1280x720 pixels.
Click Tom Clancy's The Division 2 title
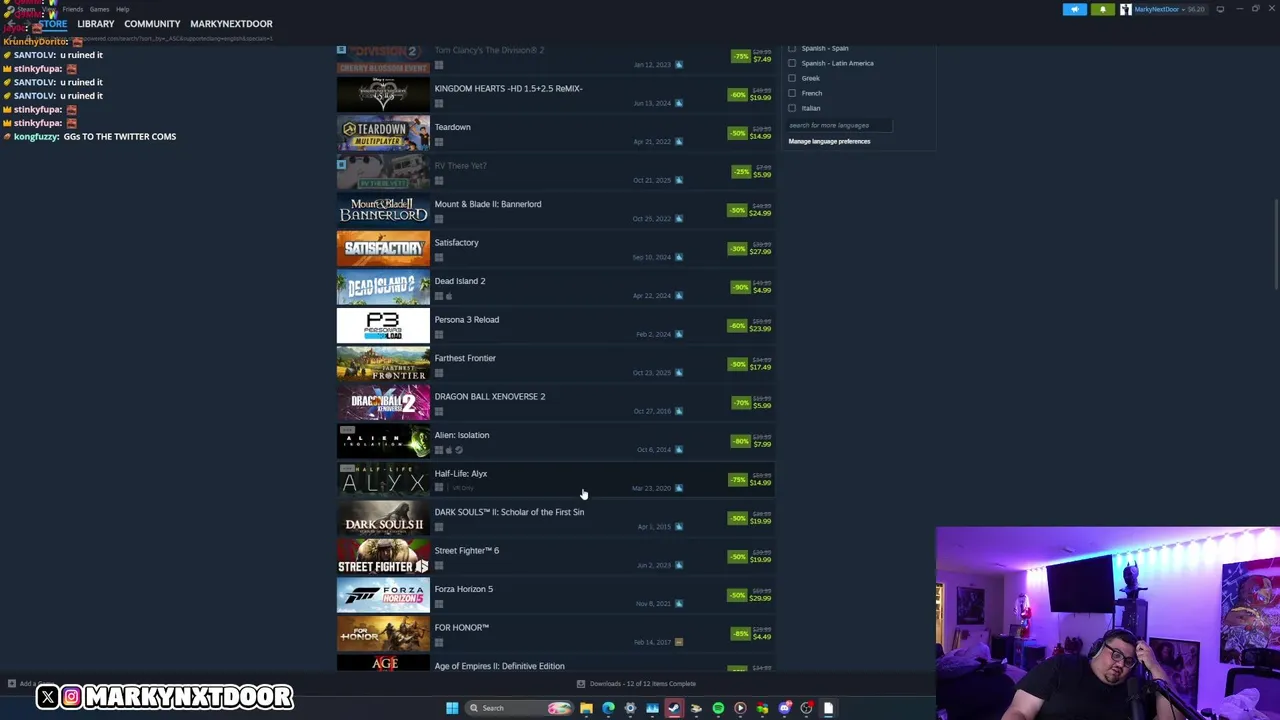point(489,50)
